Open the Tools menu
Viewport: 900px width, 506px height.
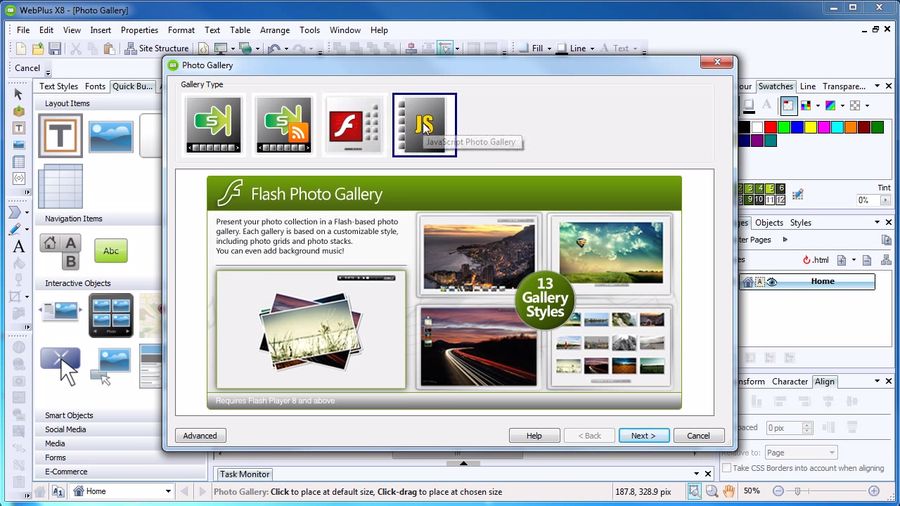click(x=309, y=30)
